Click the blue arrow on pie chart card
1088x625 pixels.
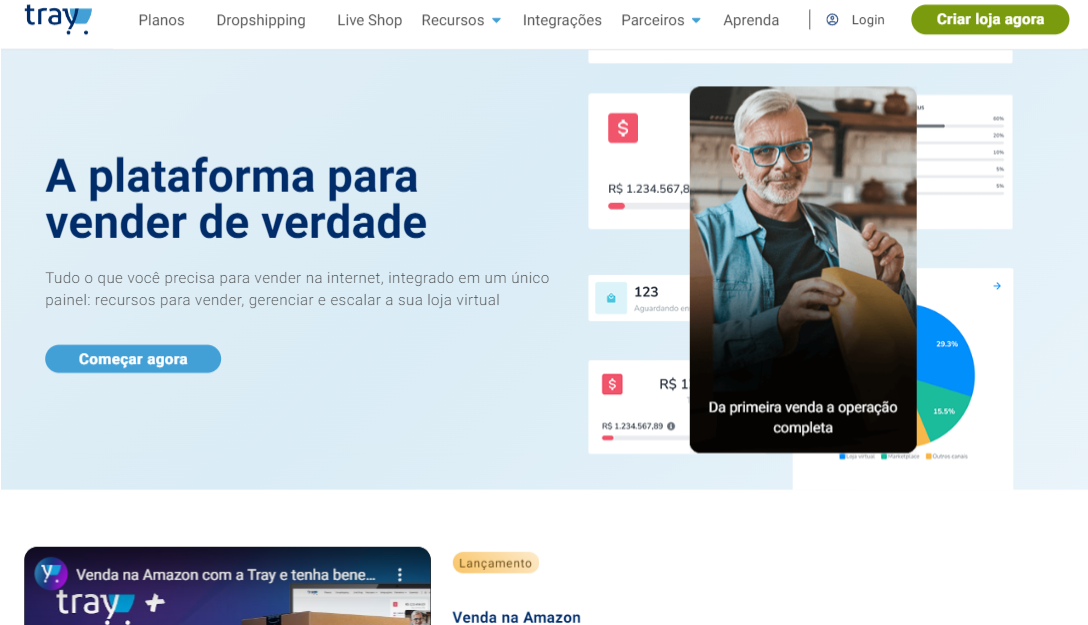pyautogui.click(x=997, y=286)
